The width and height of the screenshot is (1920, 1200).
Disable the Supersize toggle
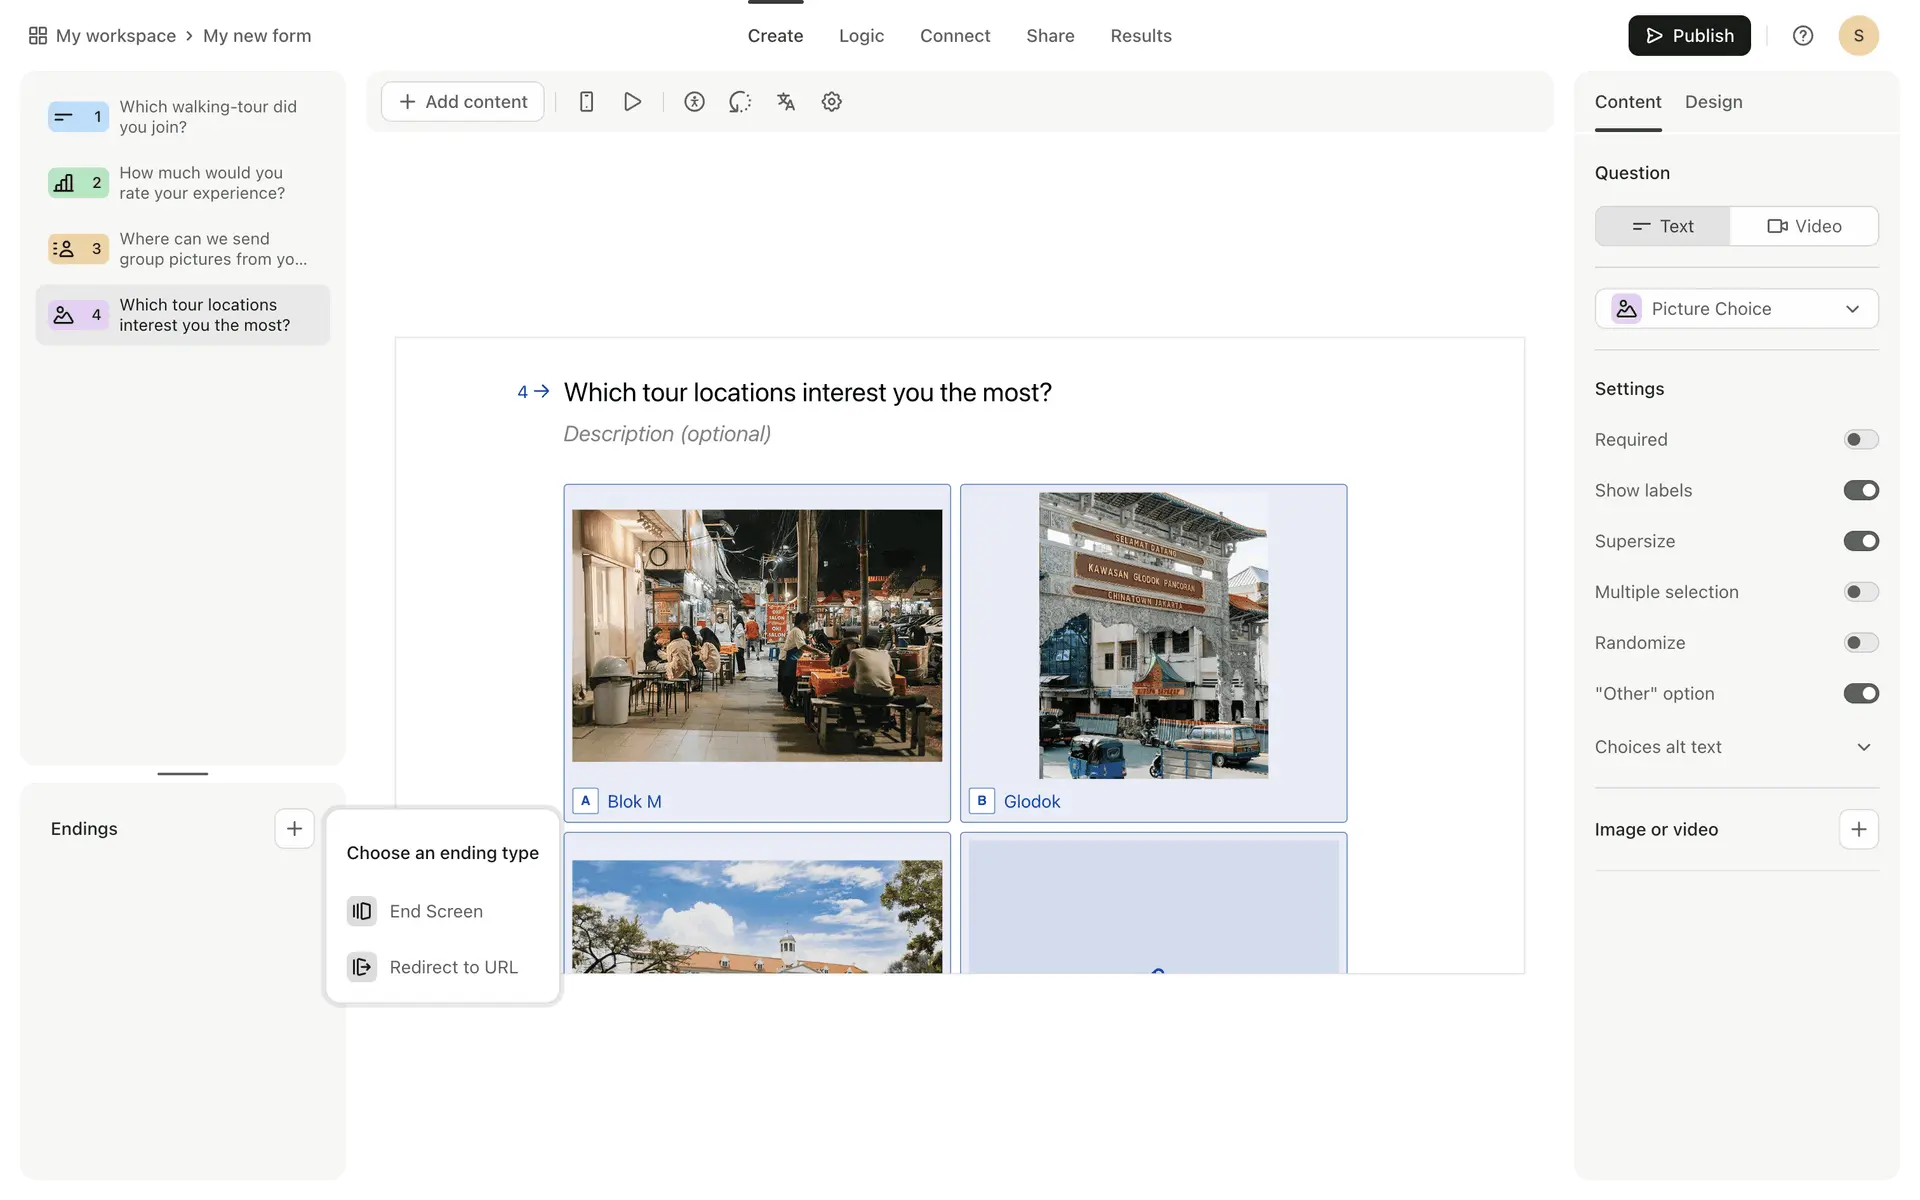[x=1860, y=541]
